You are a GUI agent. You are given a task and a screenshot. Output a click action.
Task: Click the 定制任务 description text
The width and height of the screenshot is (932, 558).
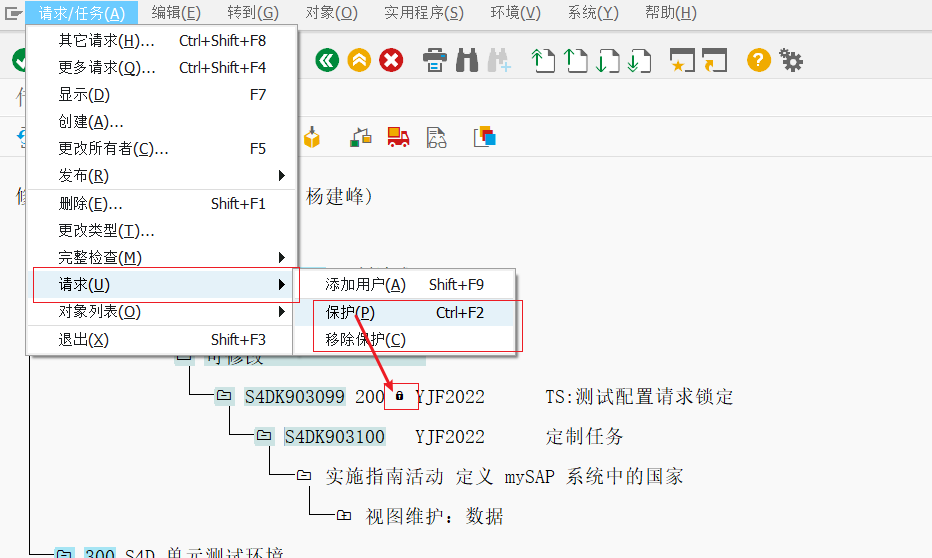pos(584,437)
